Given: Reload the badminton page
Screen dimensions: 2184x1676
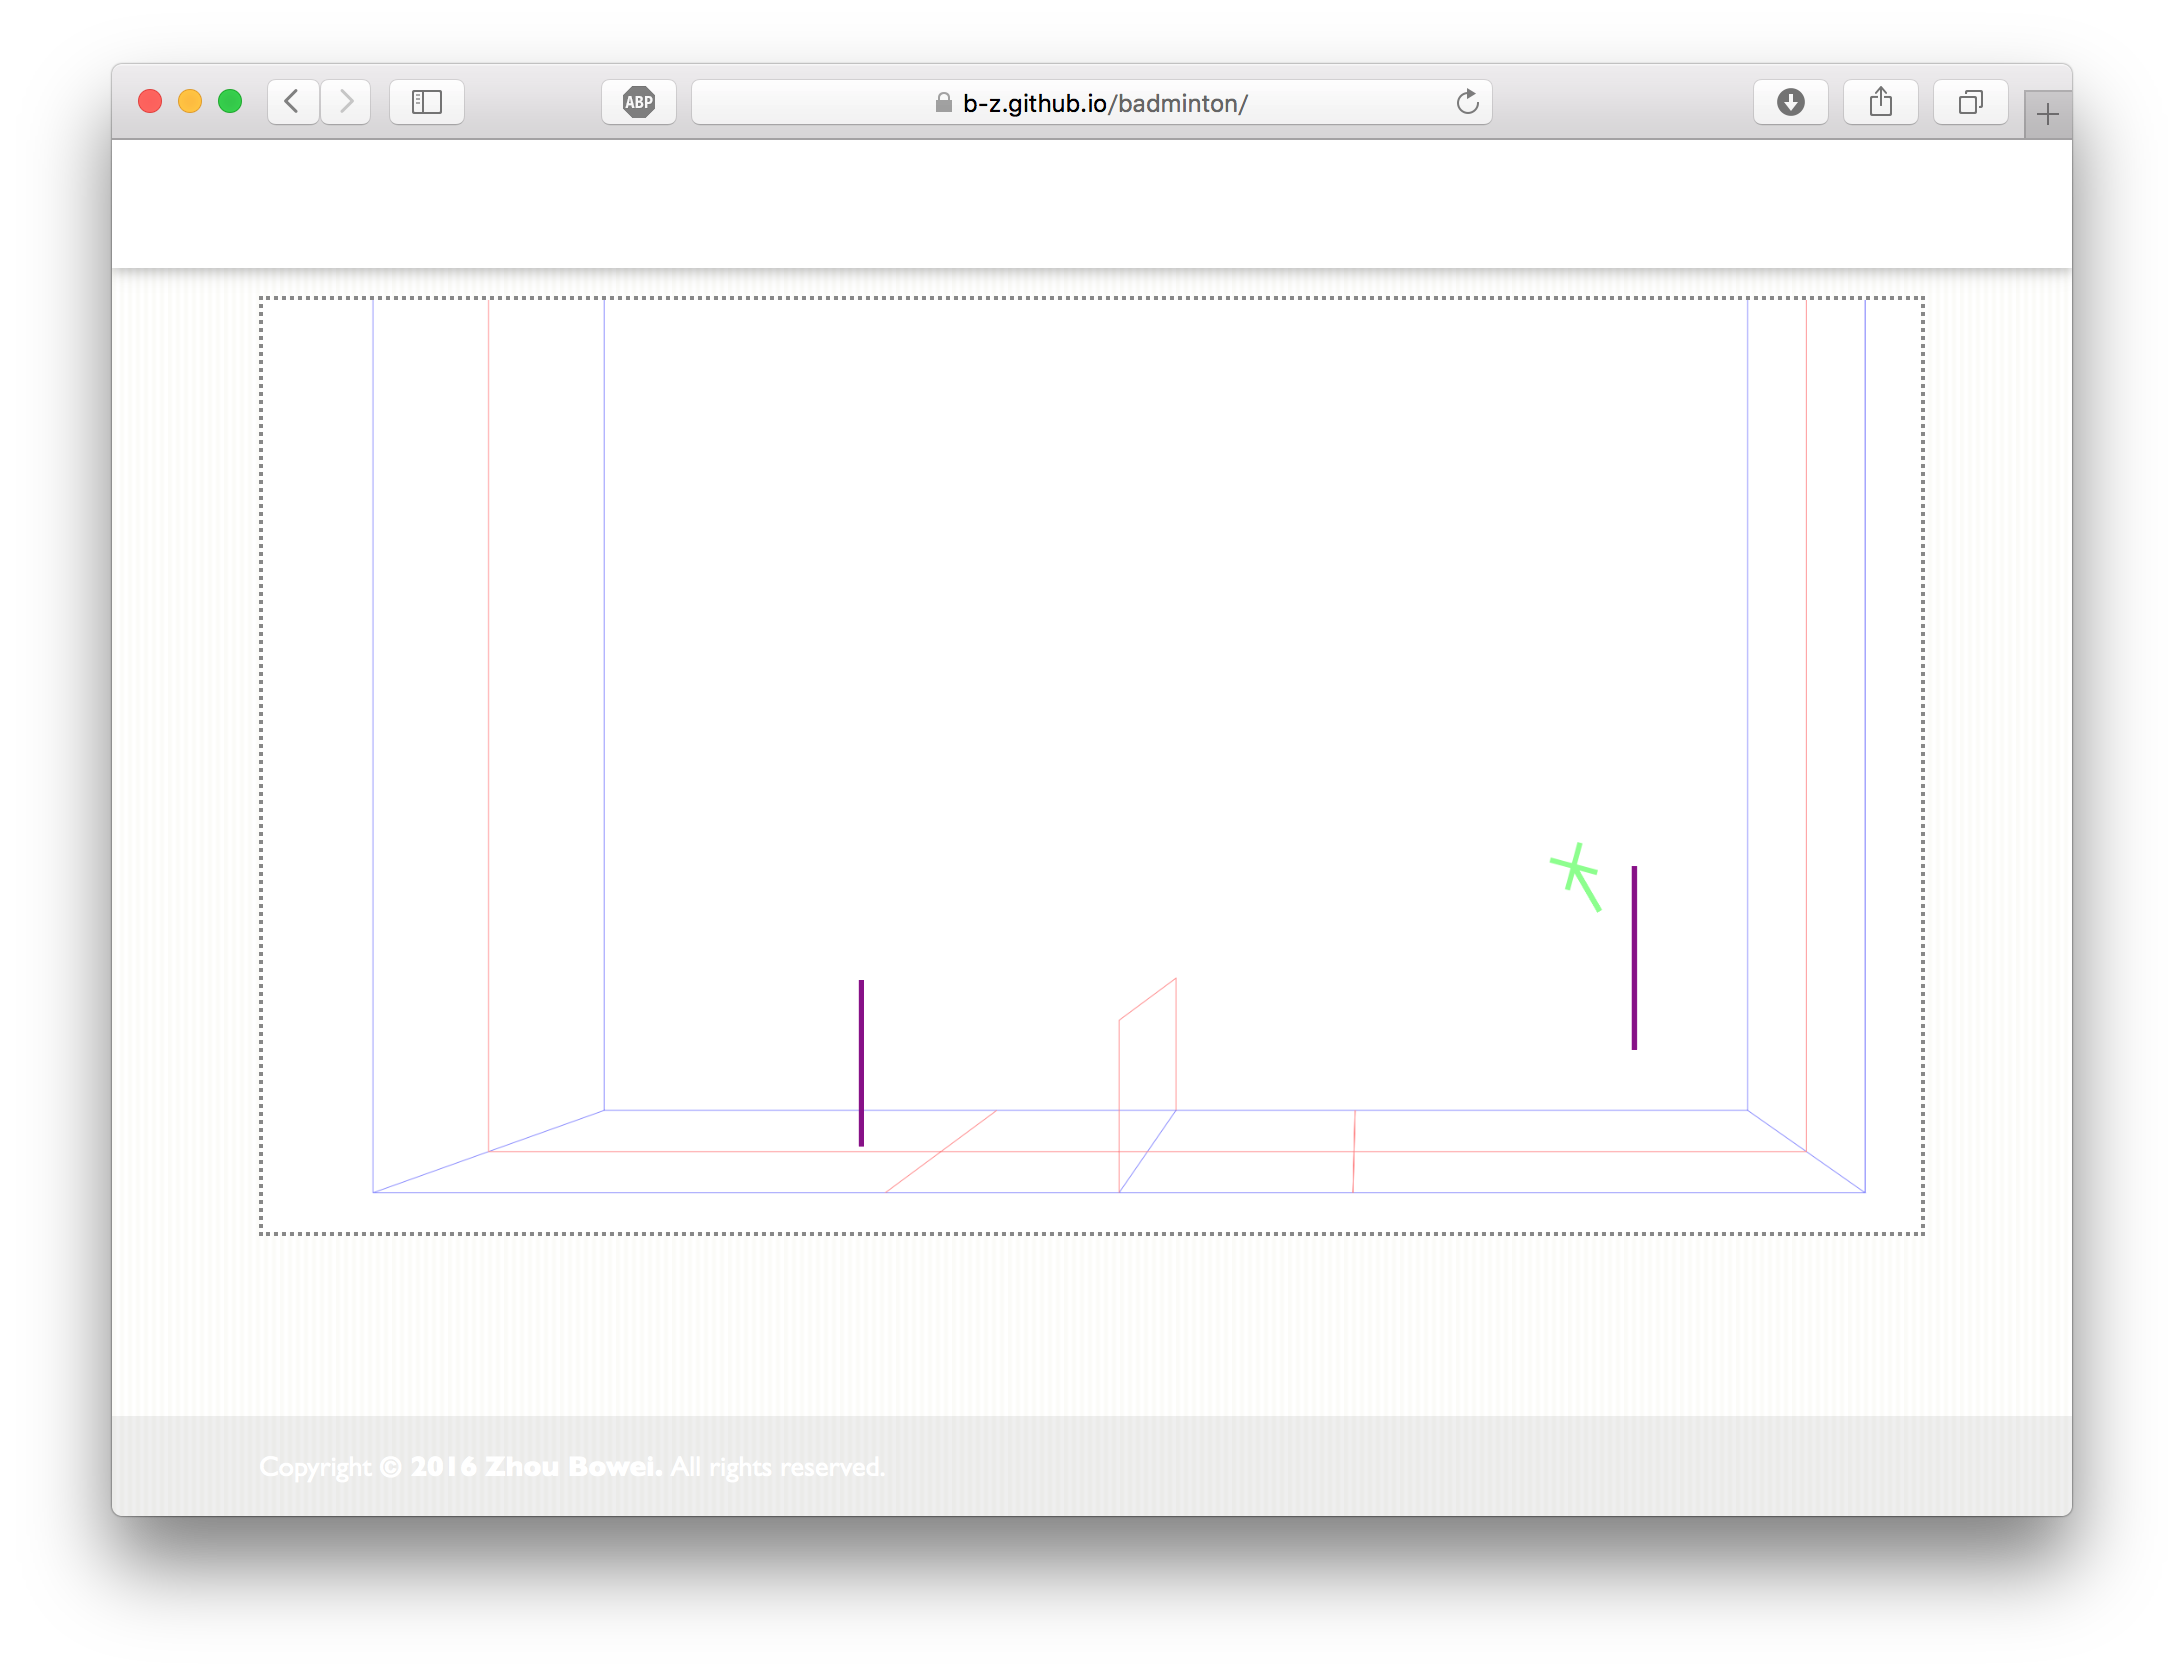Looking at the screenshot, I should coord(1467,102).
